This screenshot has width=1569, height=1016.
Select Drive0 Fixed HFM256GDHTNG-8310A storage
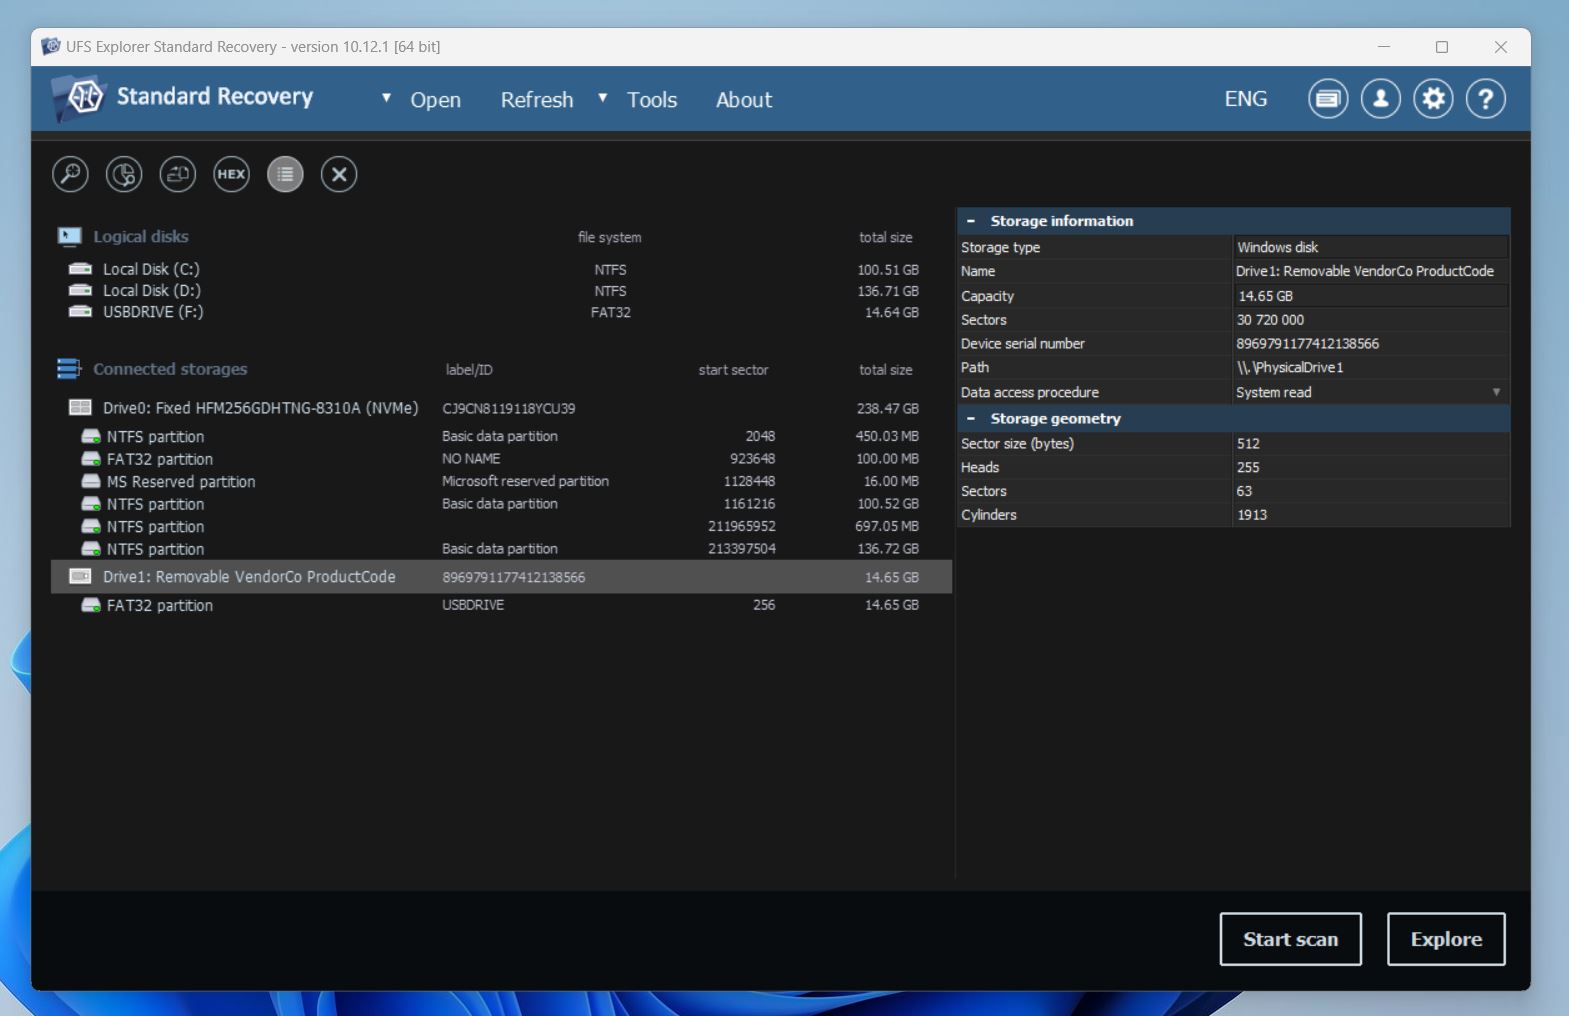[x=501, y=408]
